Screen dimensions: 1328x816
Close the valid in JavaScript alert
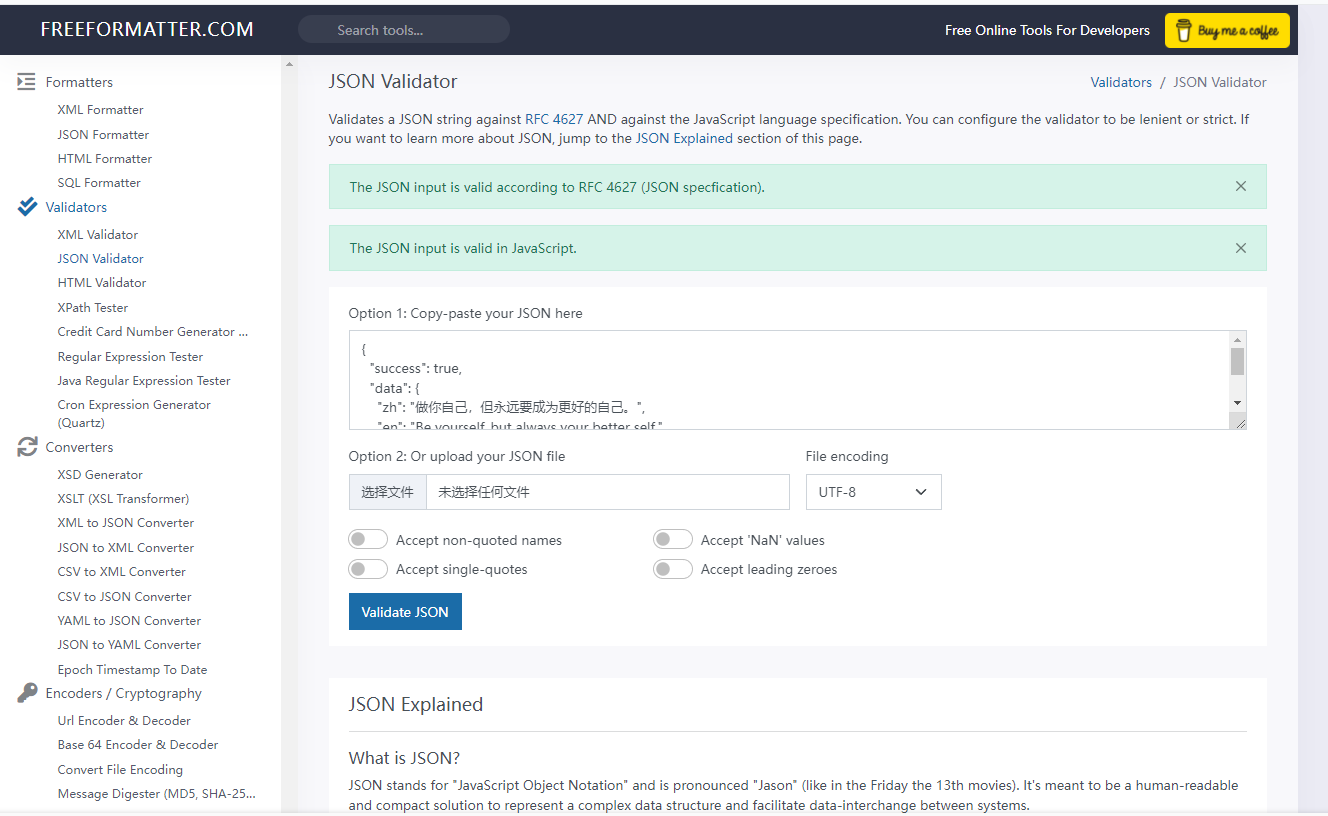click(1241, 248)
